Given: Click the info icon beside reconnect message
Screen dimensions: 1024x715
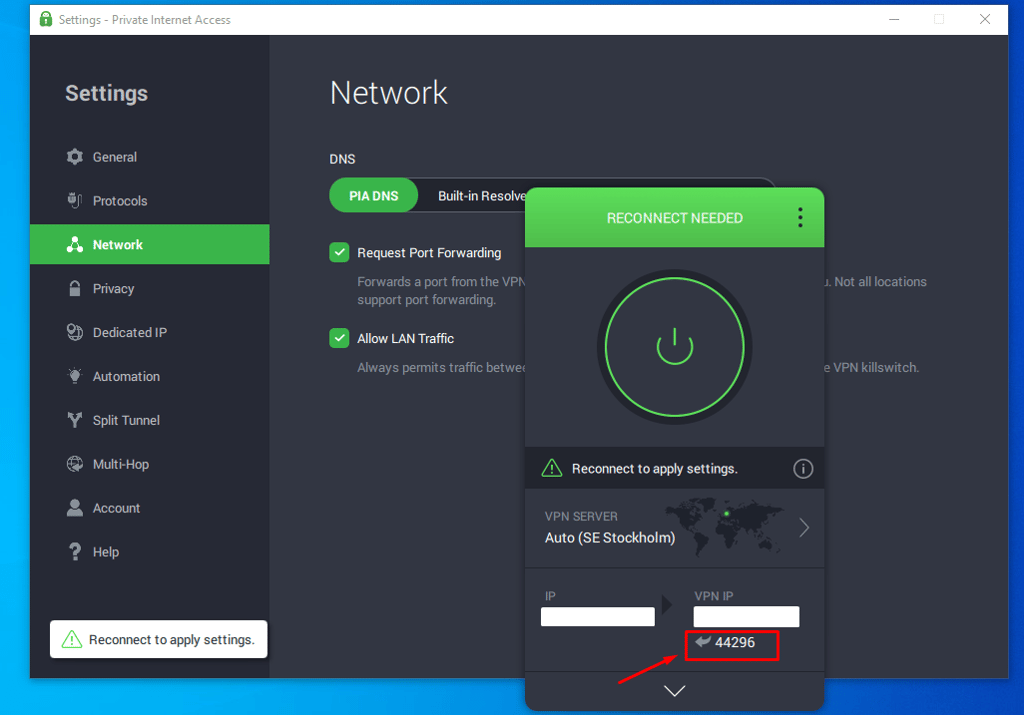Looking at the screenshot, I should (803, 468).
